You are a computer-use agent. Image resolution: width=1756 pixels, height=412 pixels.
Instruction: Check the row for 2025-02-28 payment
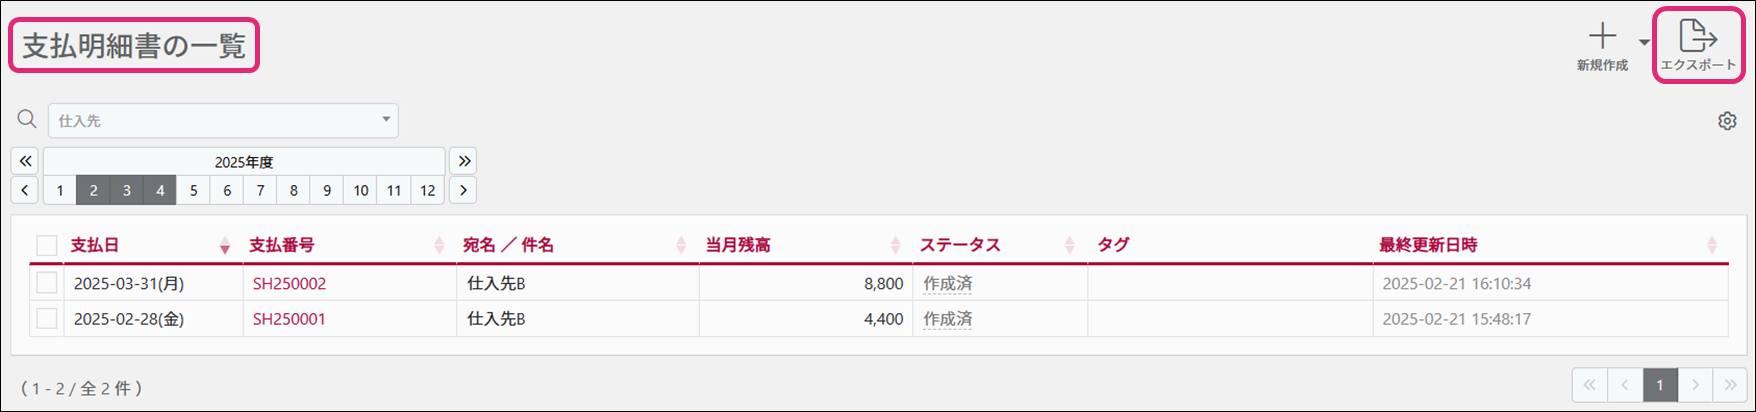click(x=46, y=319)
